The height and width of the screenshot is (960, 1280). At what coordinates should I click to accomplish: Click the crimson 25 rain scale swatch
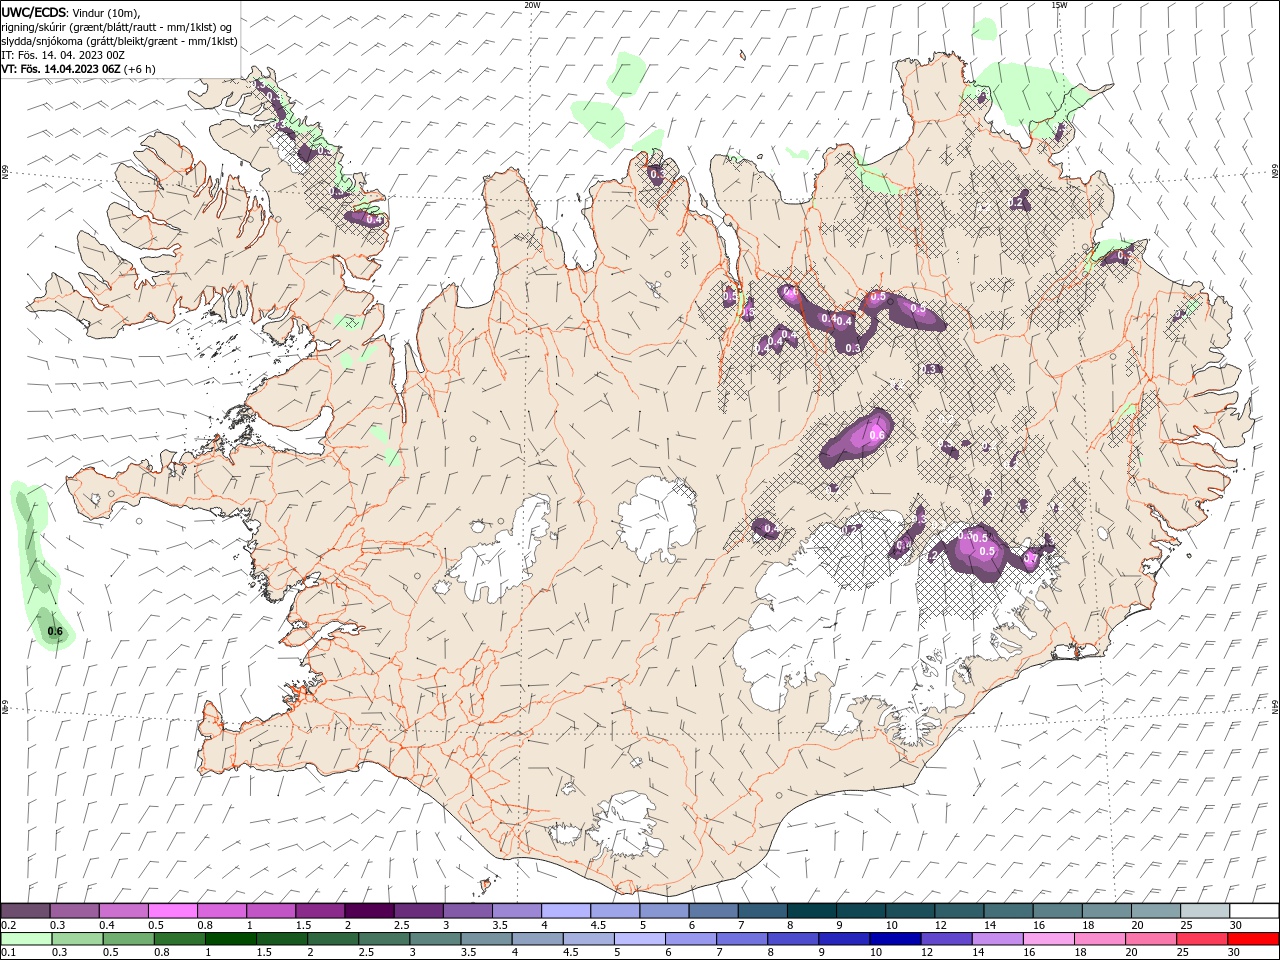[x=1201, y=939]
